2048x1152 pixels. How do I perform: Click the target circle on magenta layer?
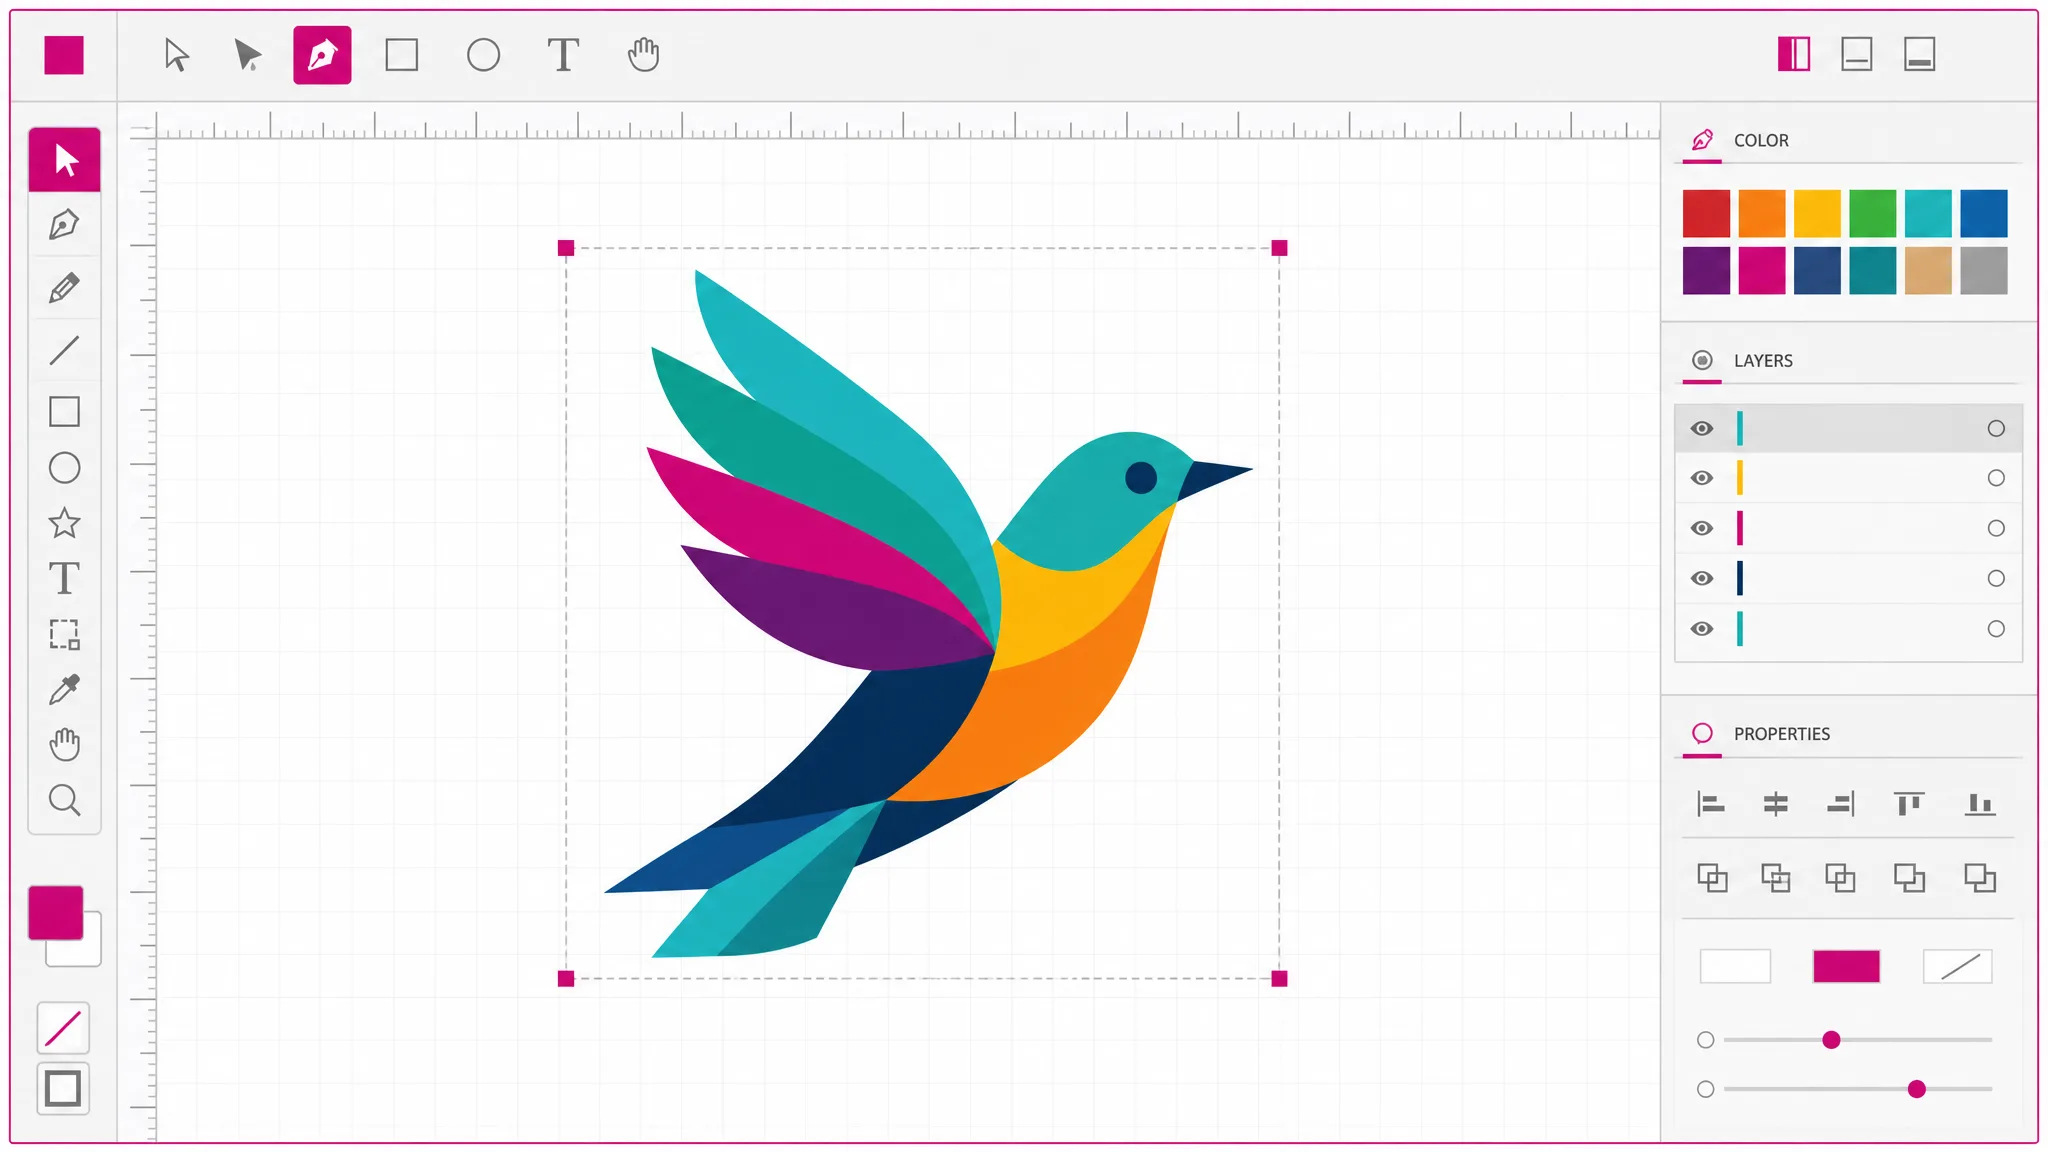coord(1996,528)
